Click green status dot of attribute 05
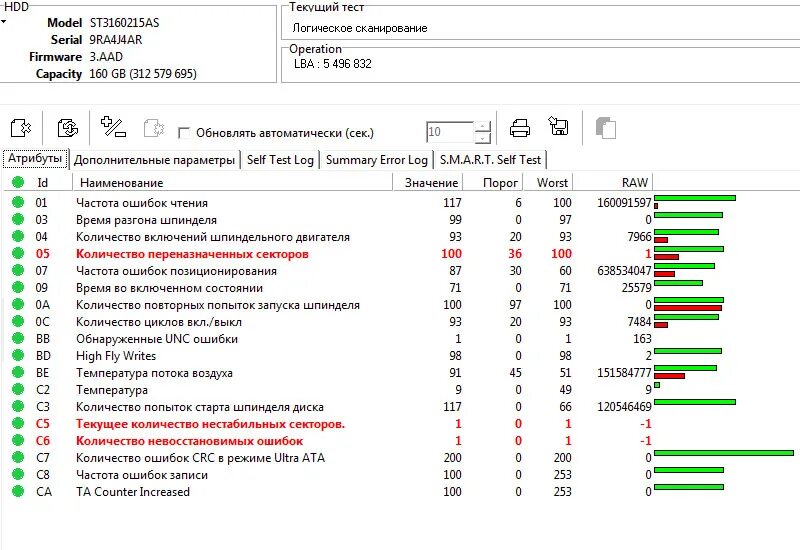Image resolution: width=800 pixels, height=550 pixels. pyautogui.click(x=18, y=253)
